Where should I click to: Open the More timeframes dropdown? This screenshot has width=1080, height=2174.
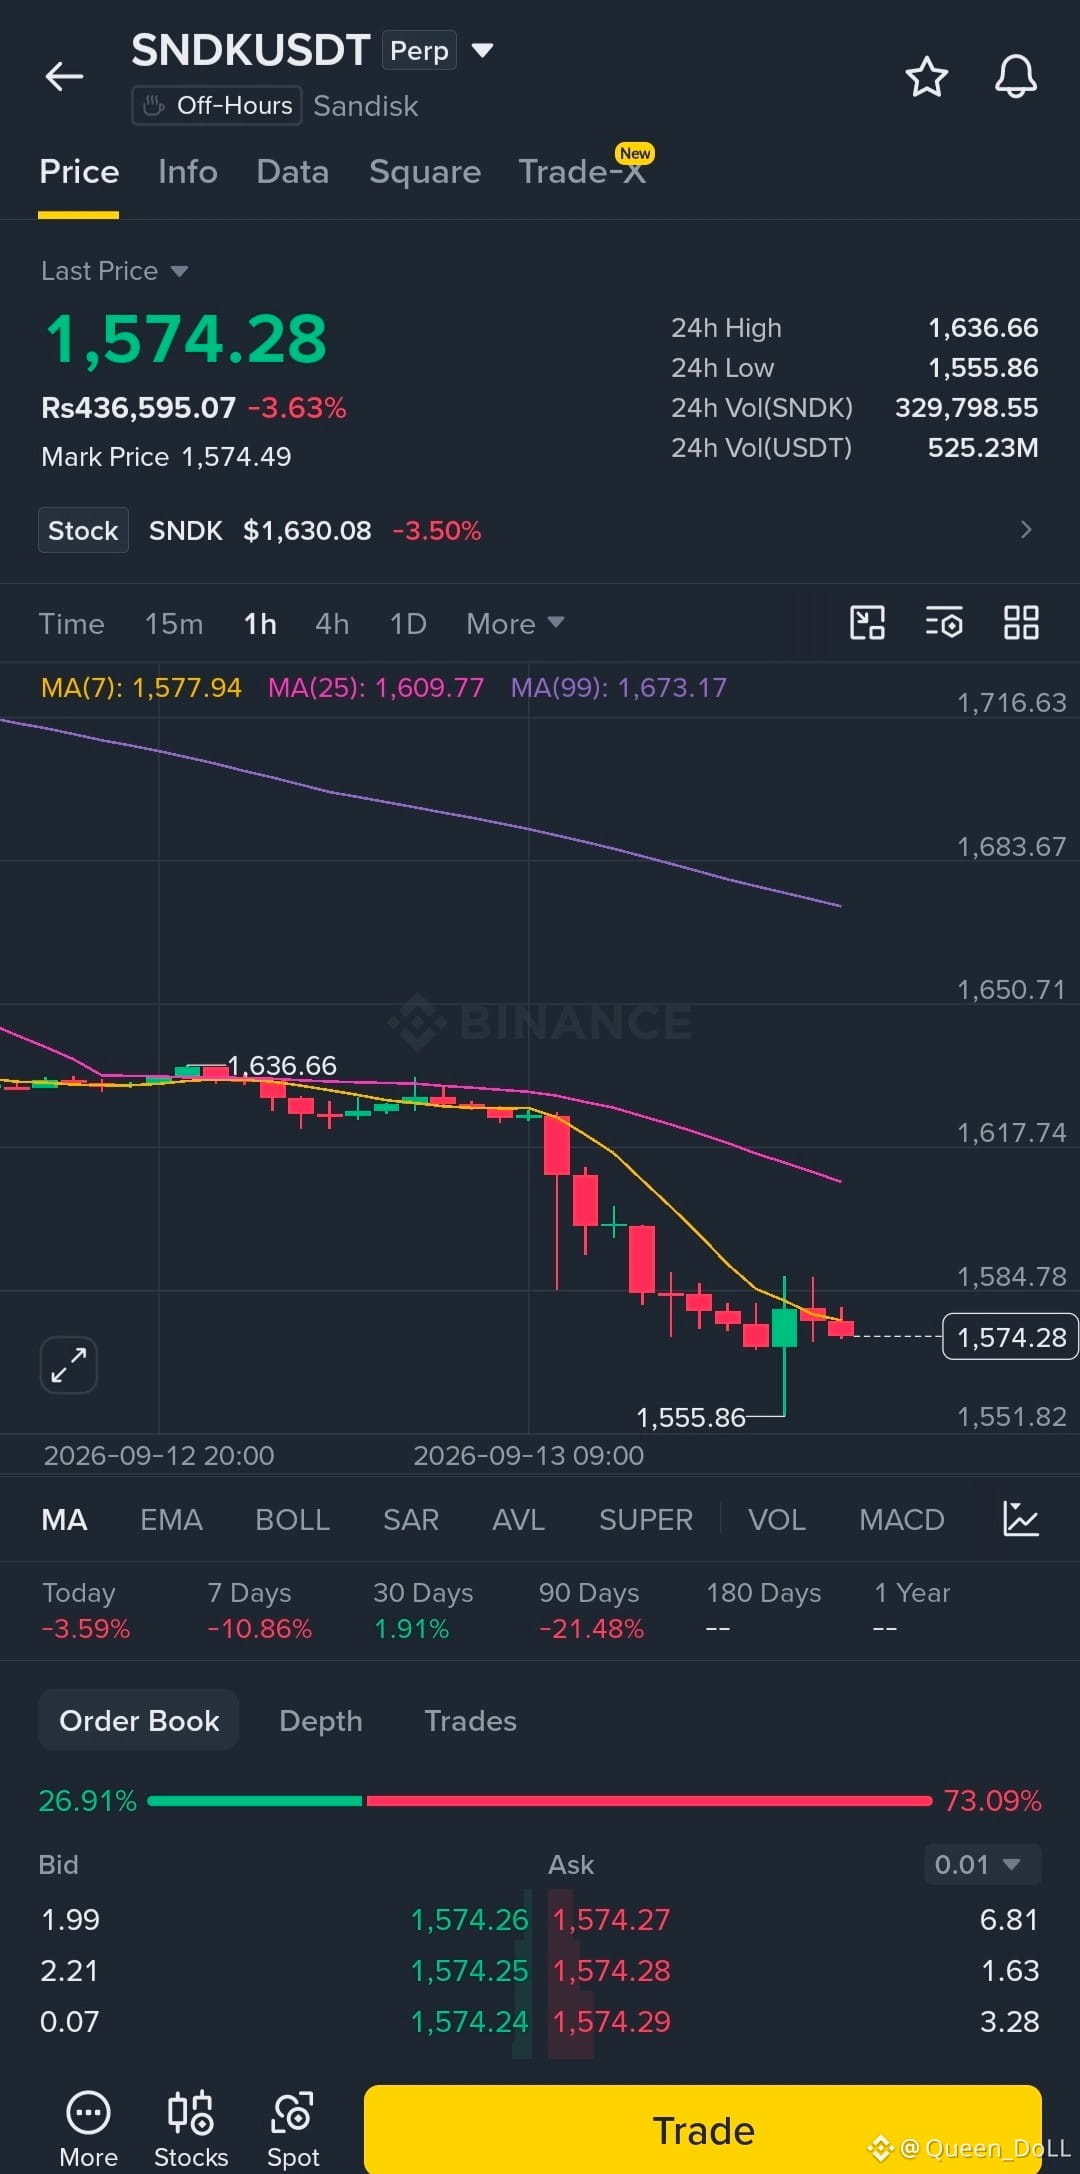[515, 624]
